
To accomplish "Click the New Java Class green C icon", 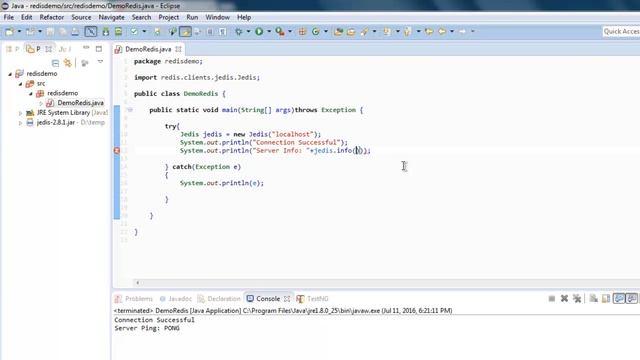I will point(316,31).
